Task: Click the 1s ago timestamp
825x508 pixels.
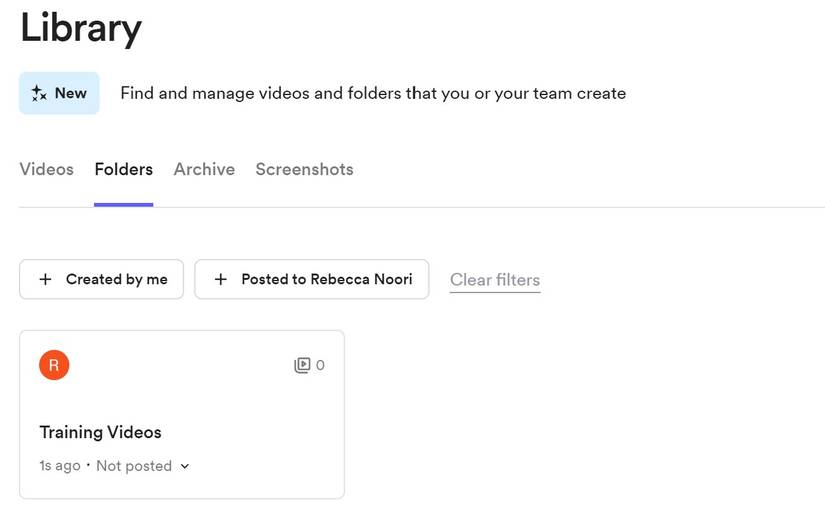Action: (x=60, y=466)
